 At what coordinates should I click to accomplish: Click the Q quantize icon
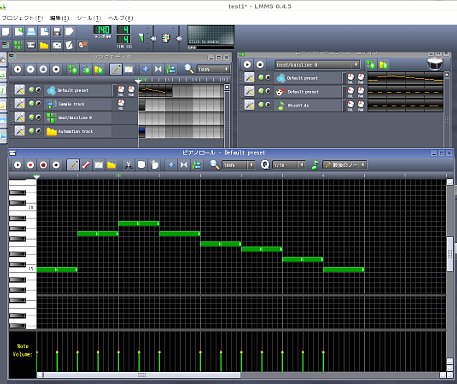(265, 165)
